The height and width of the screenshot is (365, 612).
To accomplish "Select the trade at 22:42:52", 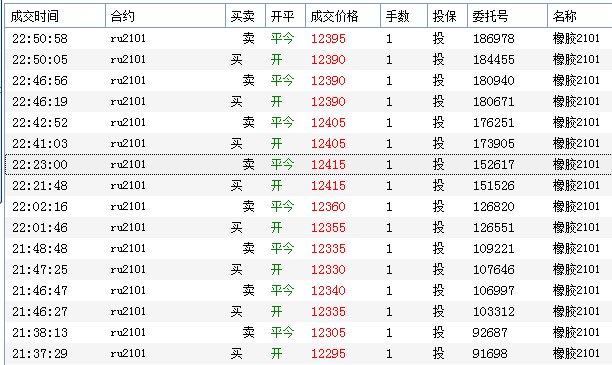I will 308,123.
